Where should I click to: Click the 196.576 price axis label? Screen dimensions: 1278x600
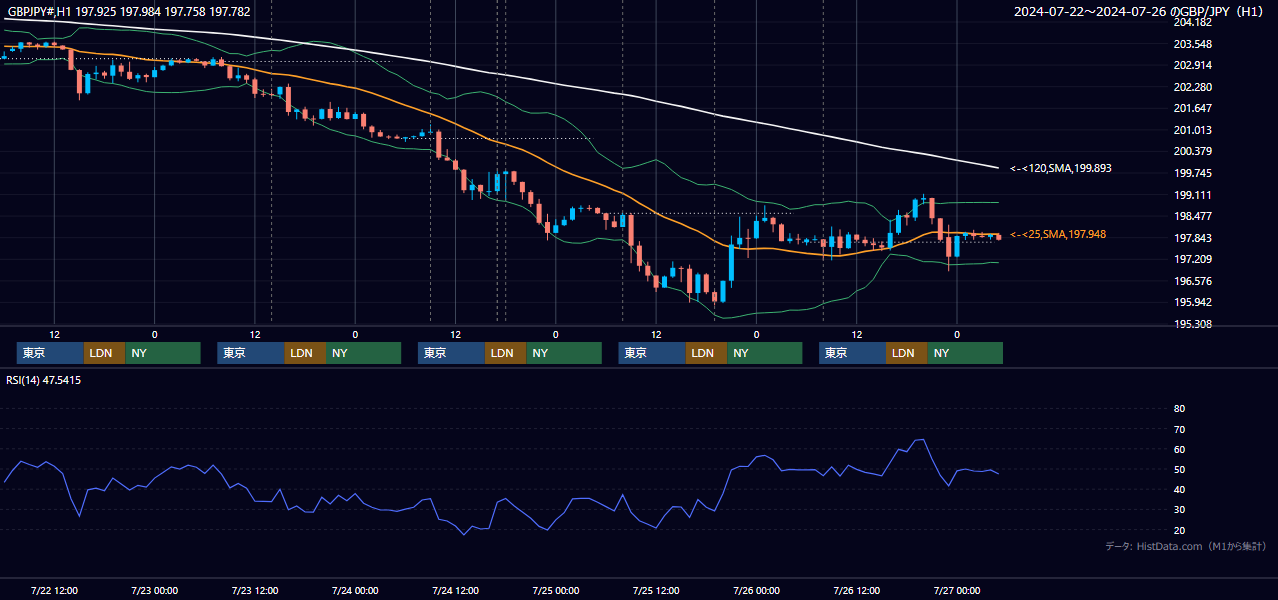(x=1192, y=281)
